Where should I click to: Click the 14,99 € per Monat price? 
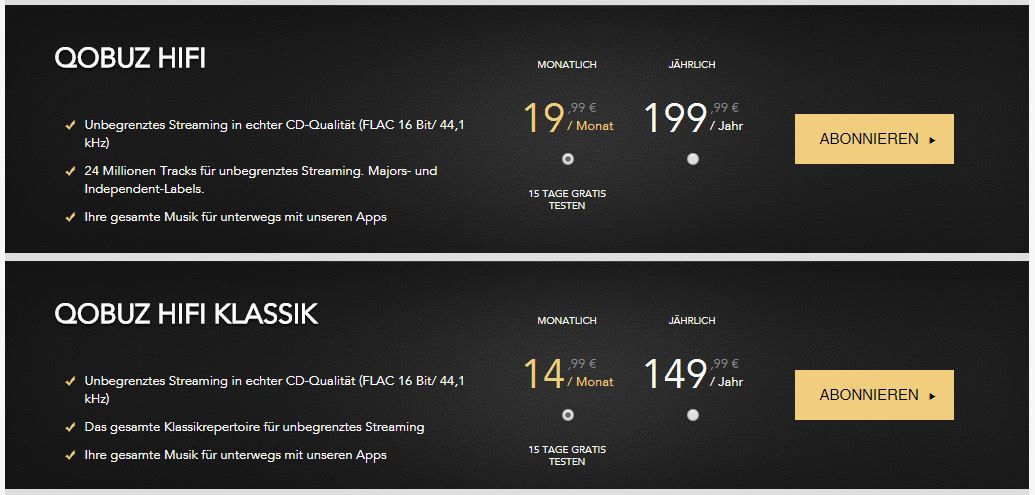pos(568,375)
